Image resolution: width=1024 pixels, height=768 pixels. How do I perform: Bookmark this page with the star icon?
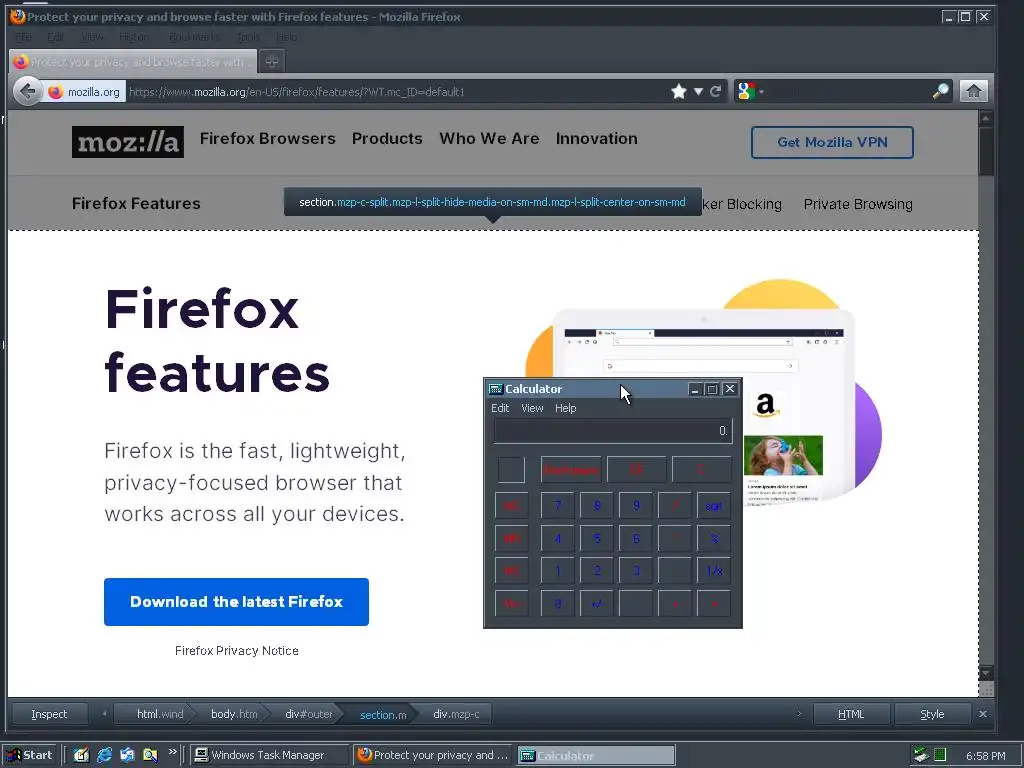[x=679, y=91]
